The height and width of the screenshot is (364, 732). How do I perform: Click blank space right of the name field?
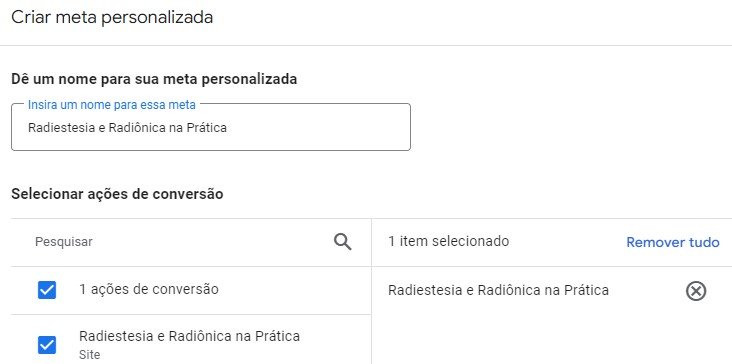tap(570, 127)
